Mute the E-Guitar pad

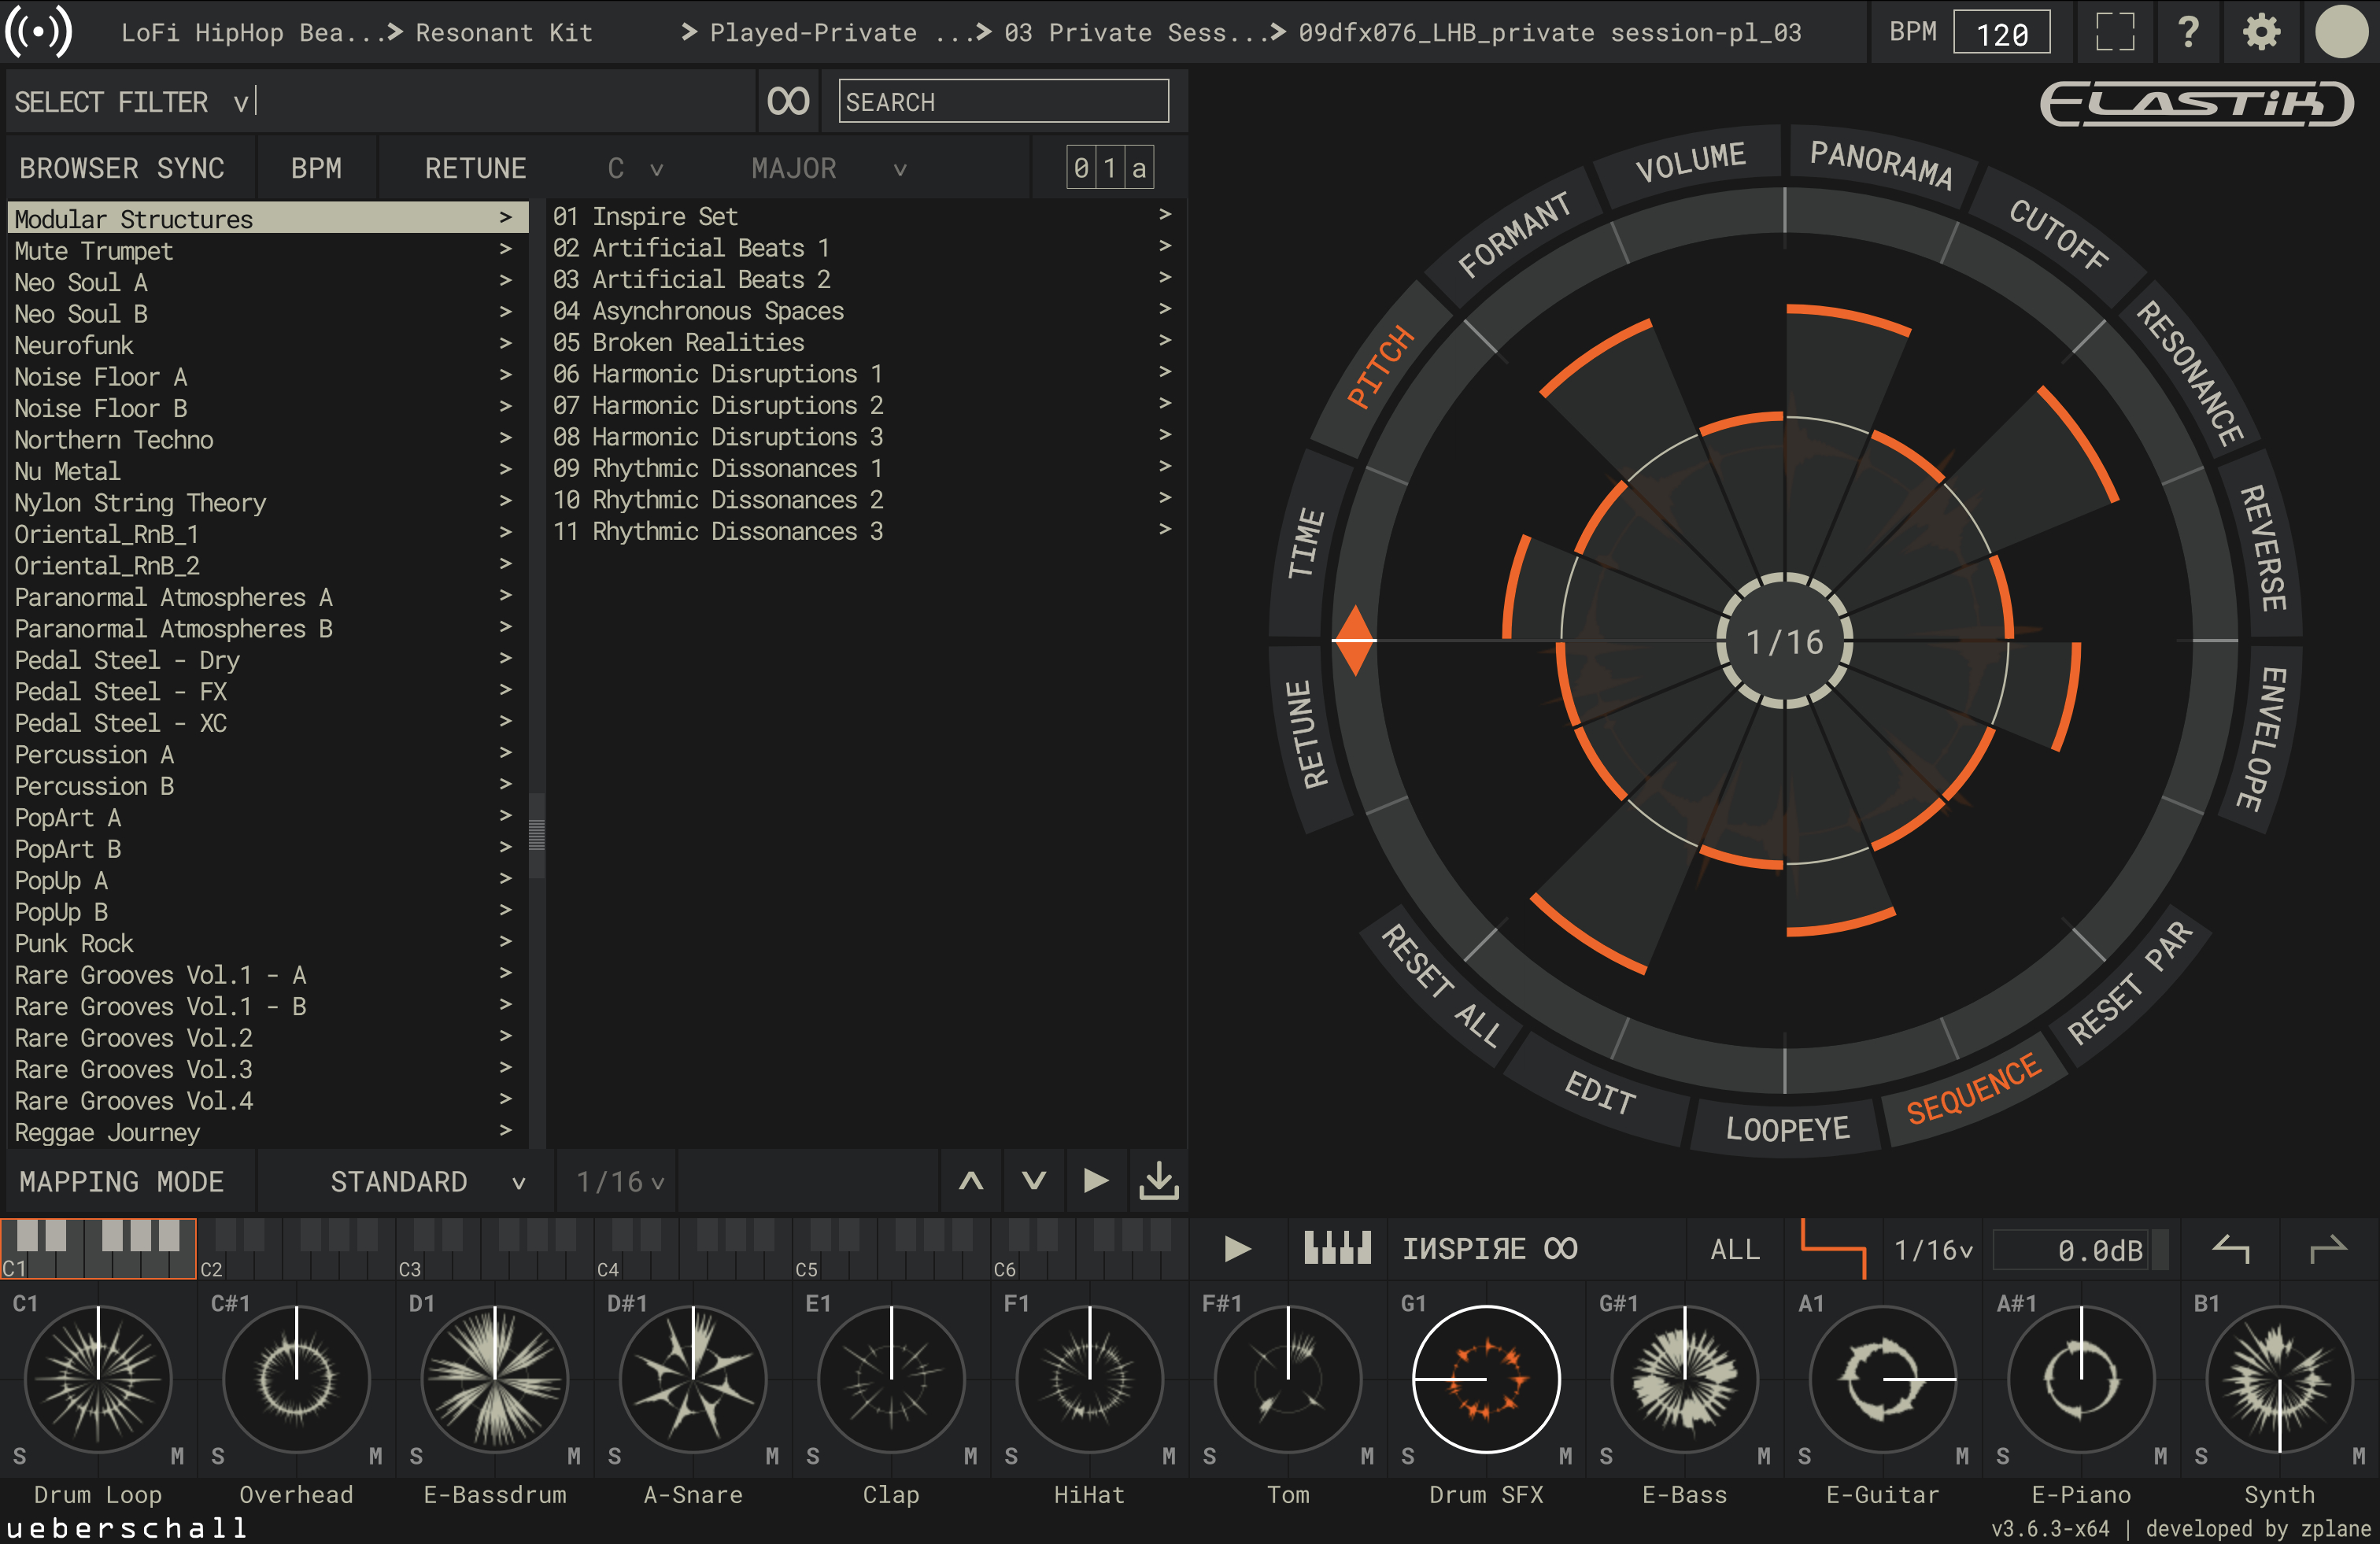pyautogui.click(x=1961, y=1456)
